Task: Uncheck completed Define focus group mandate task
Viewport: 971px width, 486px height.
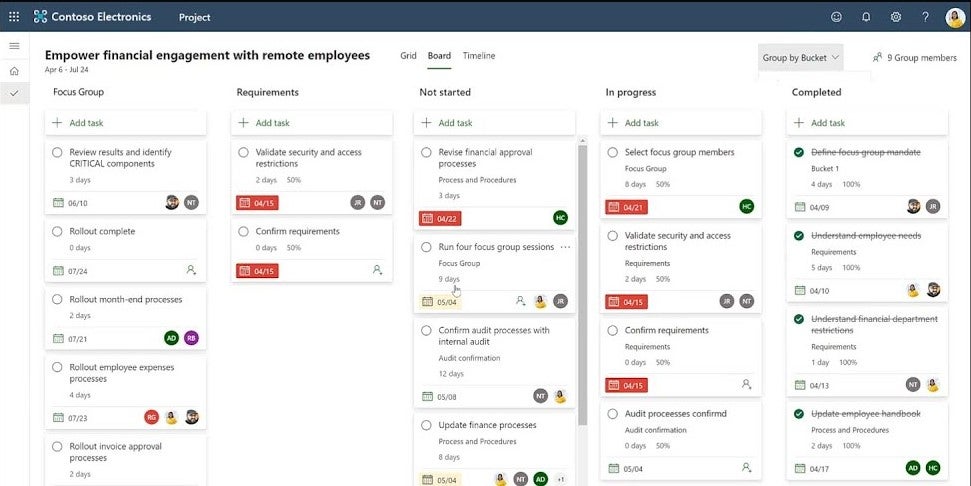Action: click(x=799, y=153)
